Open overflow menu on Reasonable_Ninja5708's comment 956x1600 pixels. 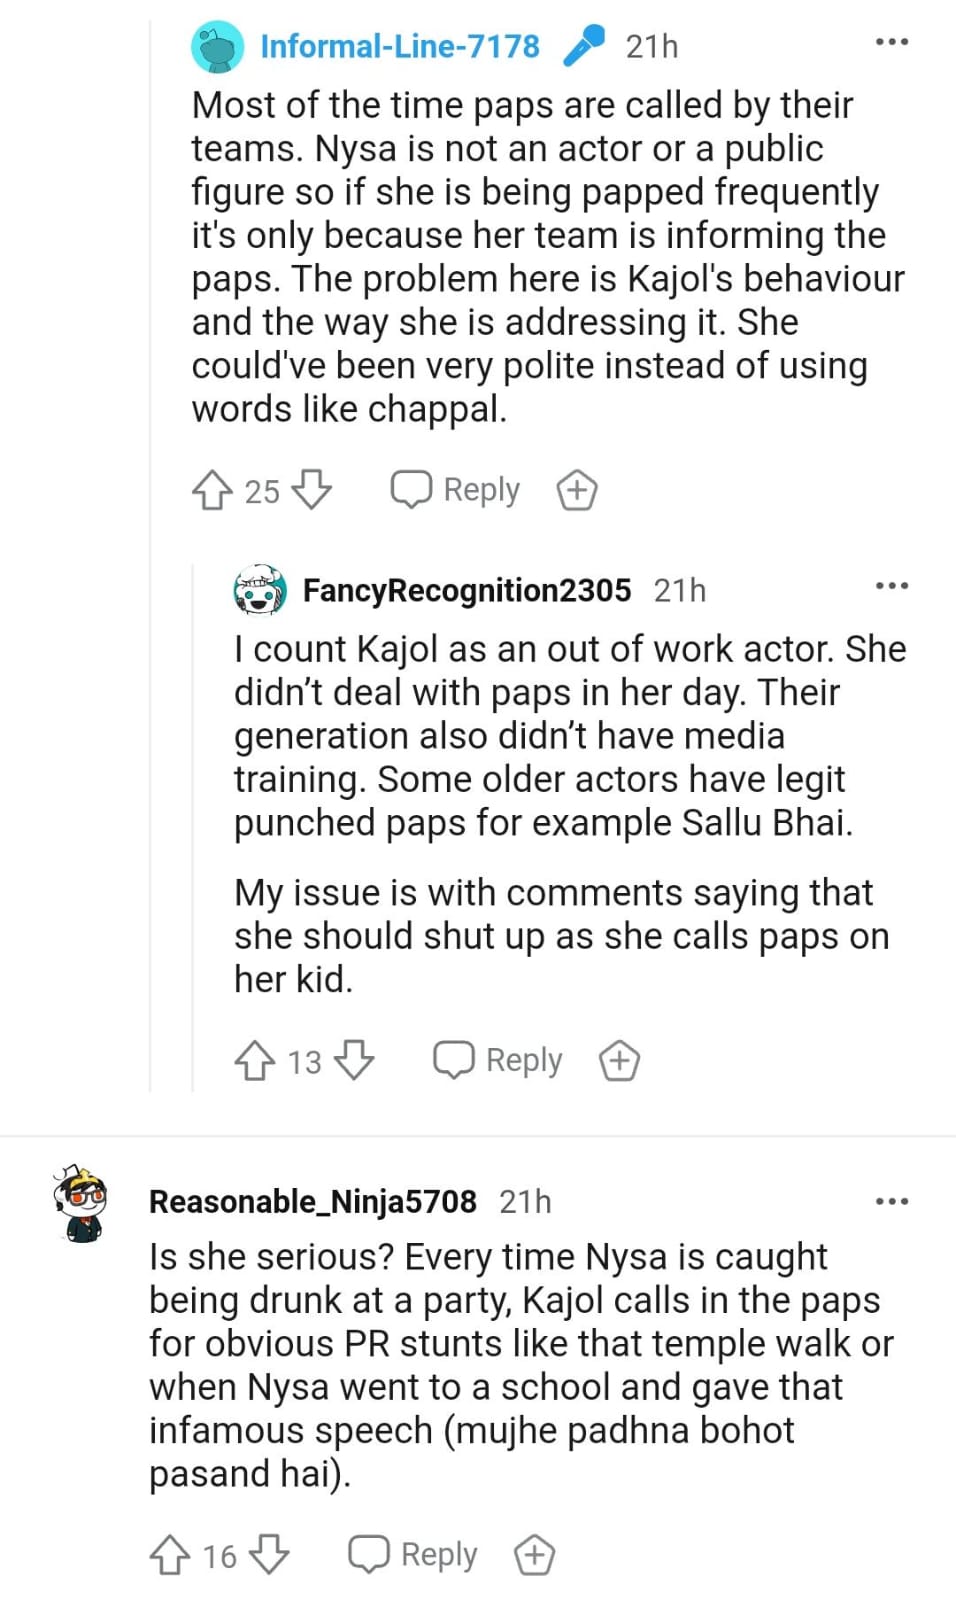pos(891,1201)
